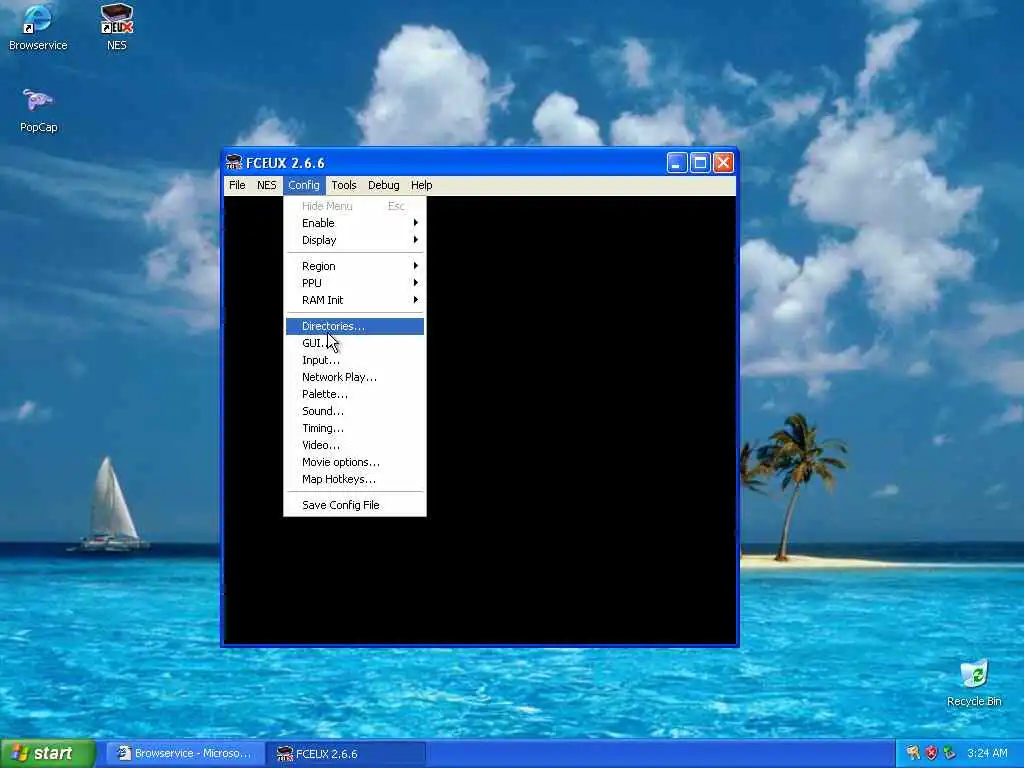Viewport: 1024px width, 768px height.
Task: Click the Browservice taskbar button
Action: click(x=185, y=753)
